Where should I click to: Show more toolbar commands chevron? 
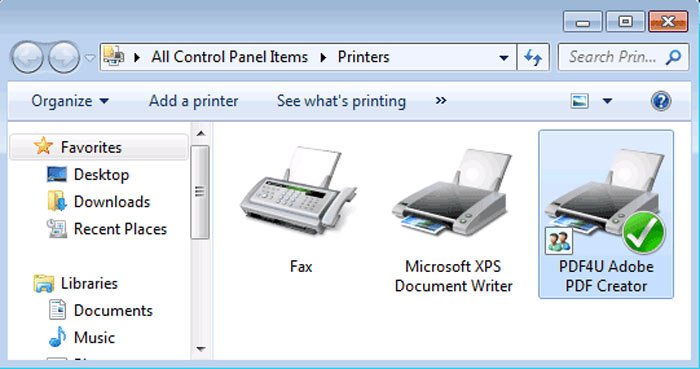click(441, 101)
